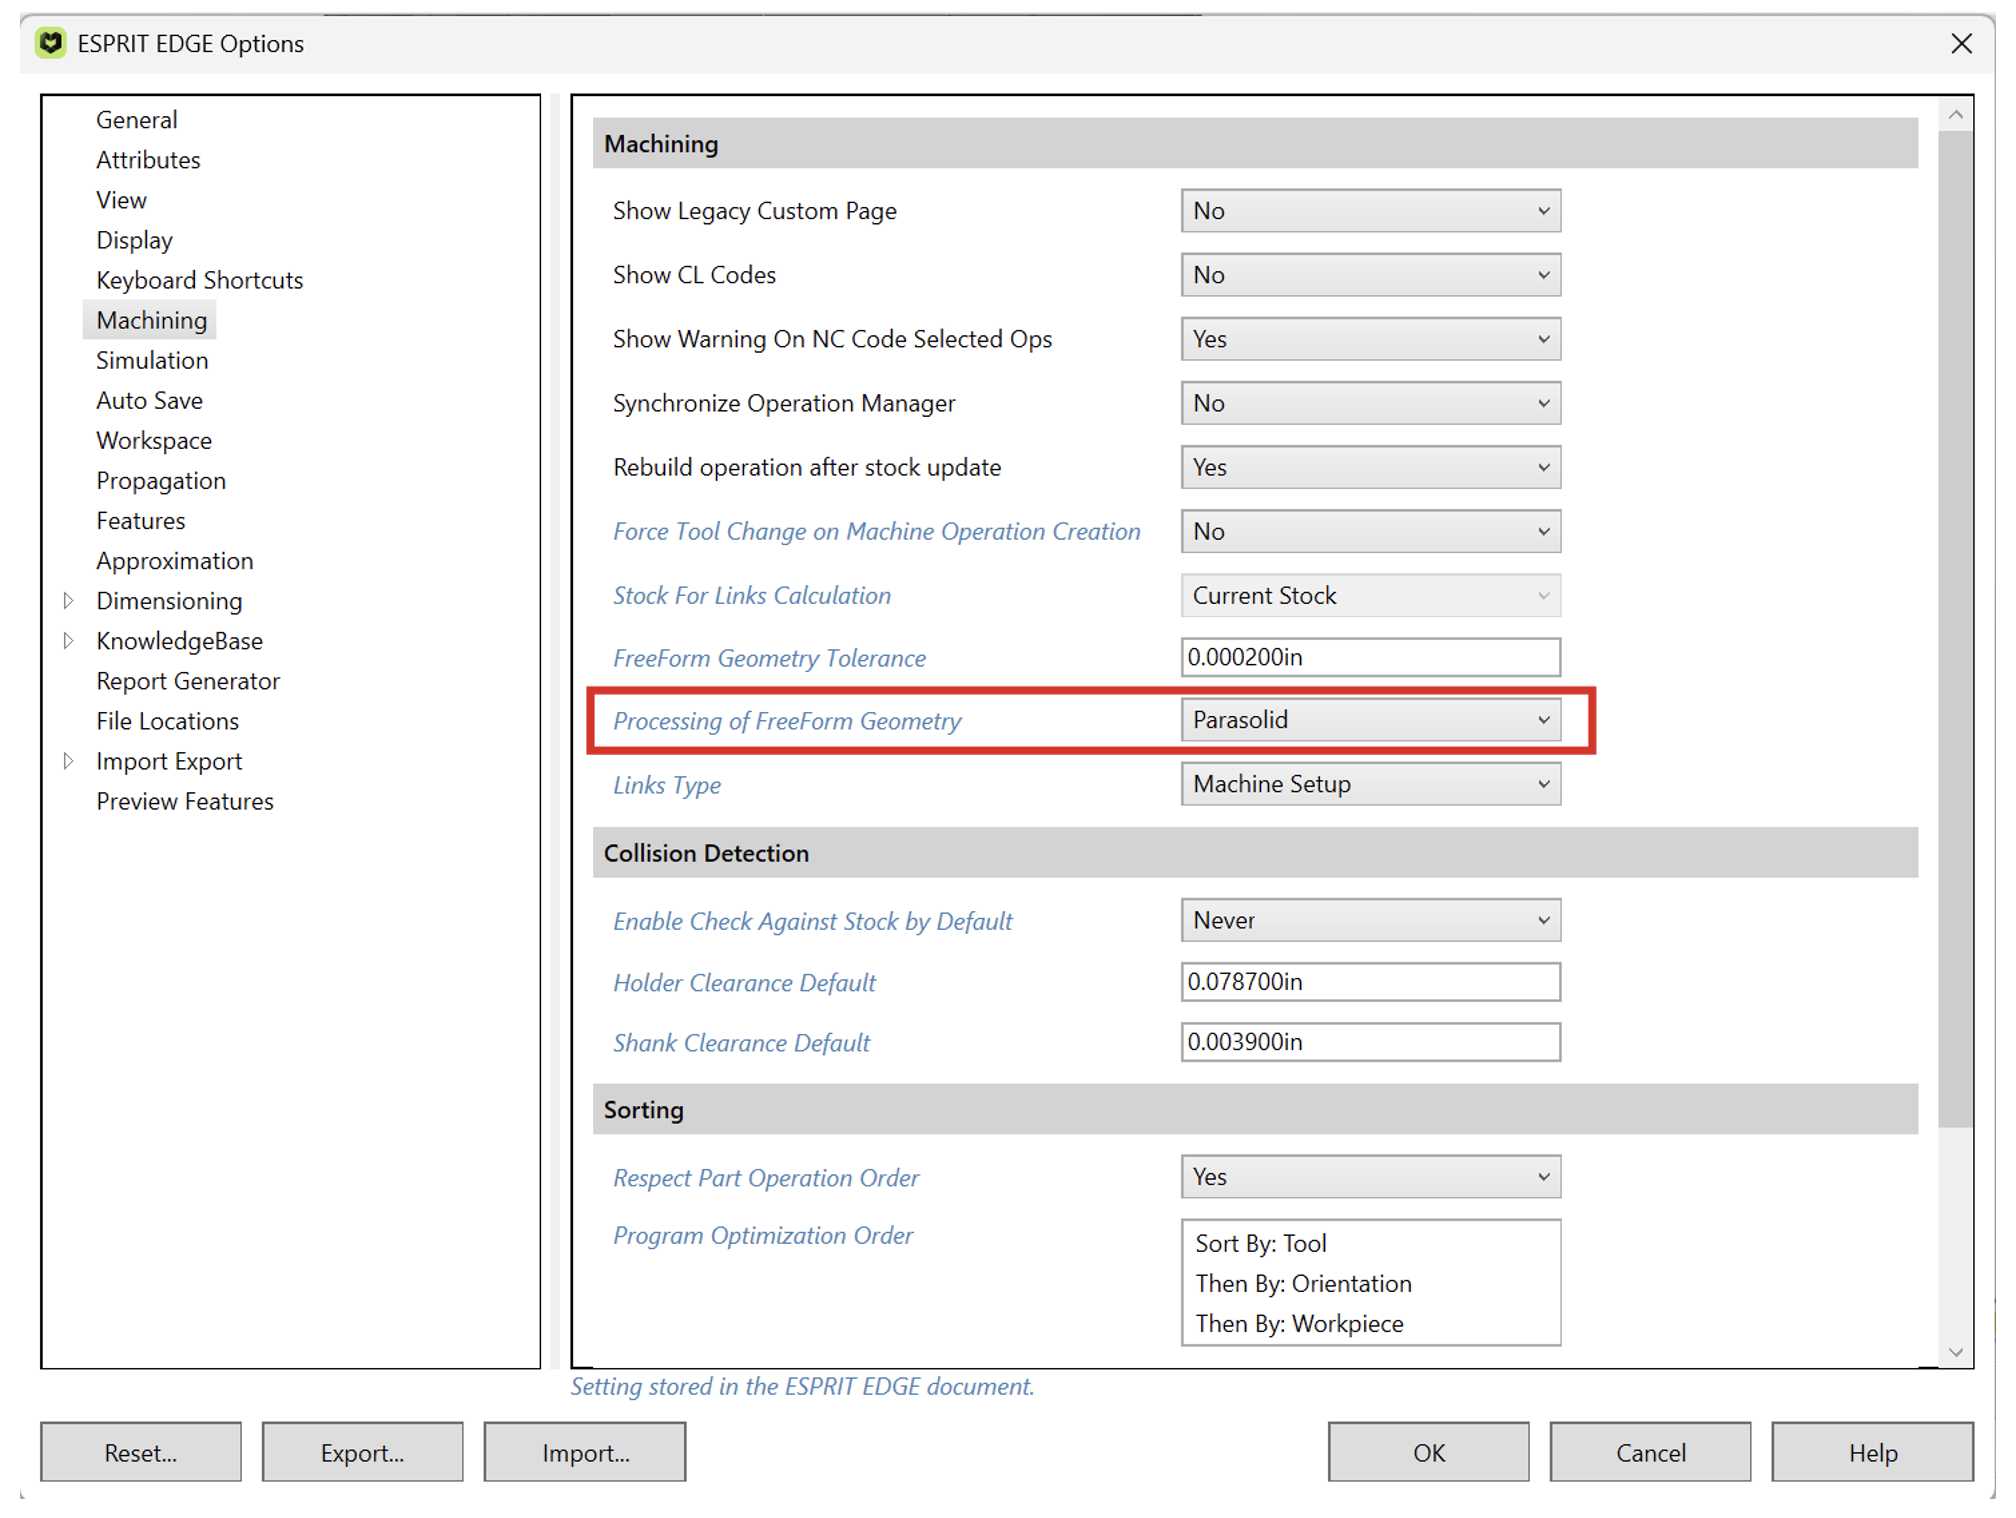Open Workspace options
This screenshot has width=2016, height=1518.
click(154, 440)
